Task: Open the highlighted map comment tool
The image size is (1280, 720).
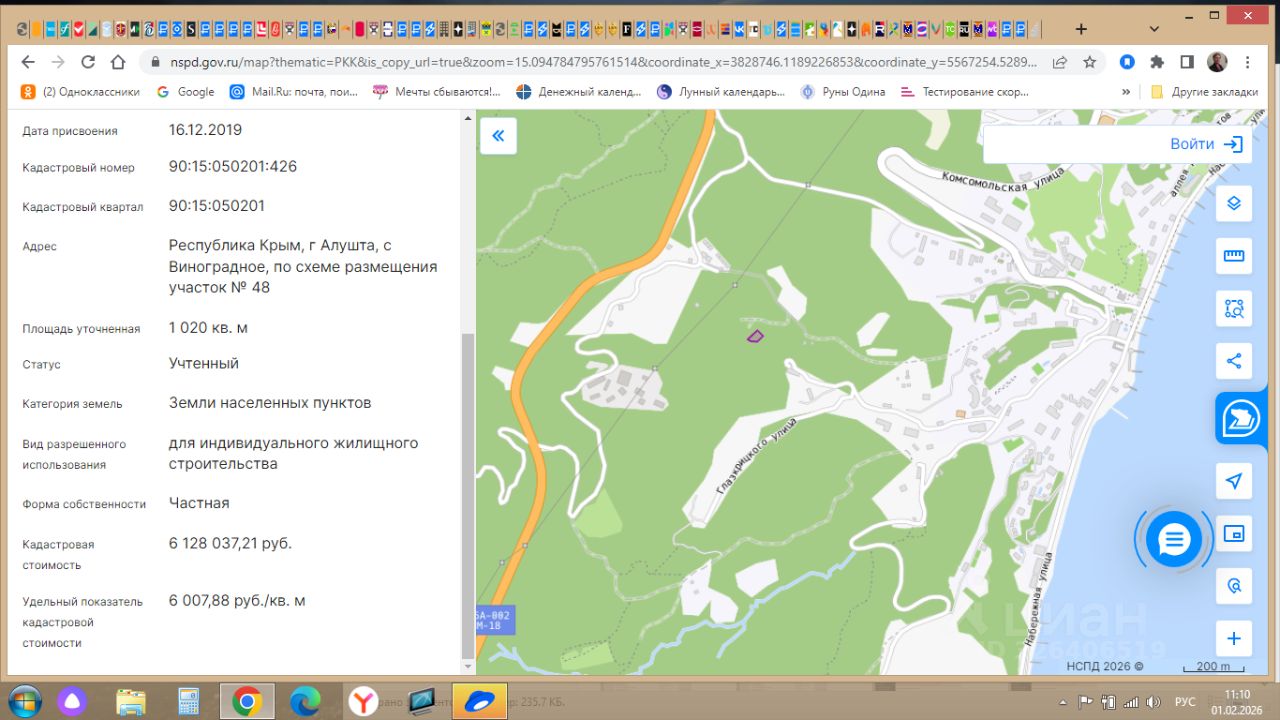Action: [x=1241, y=418]
